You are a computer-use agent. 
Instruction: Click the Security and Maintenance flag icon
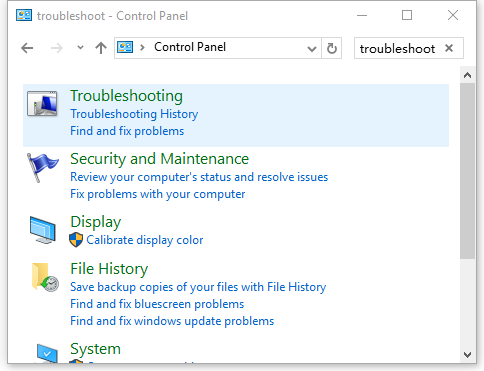coord(42,168)
